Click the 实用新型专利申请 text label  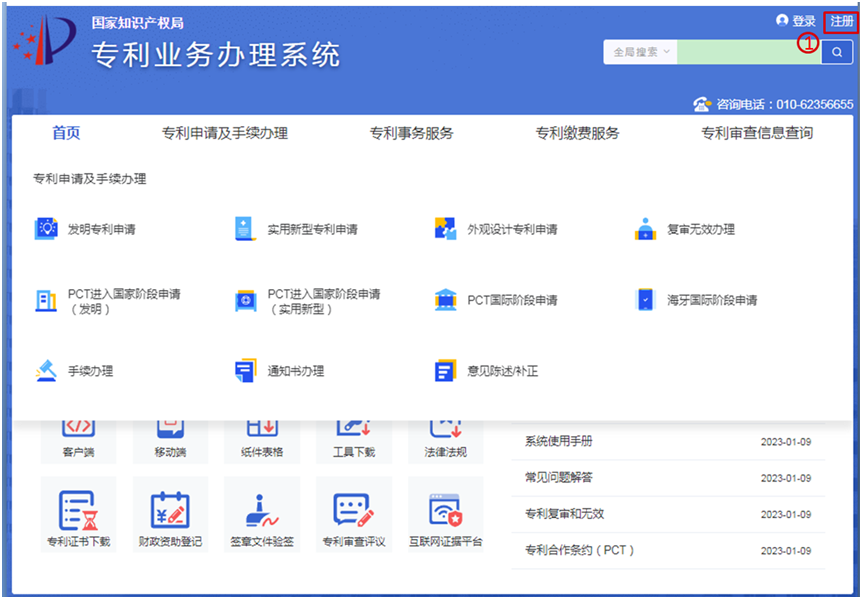coord(312,229)
